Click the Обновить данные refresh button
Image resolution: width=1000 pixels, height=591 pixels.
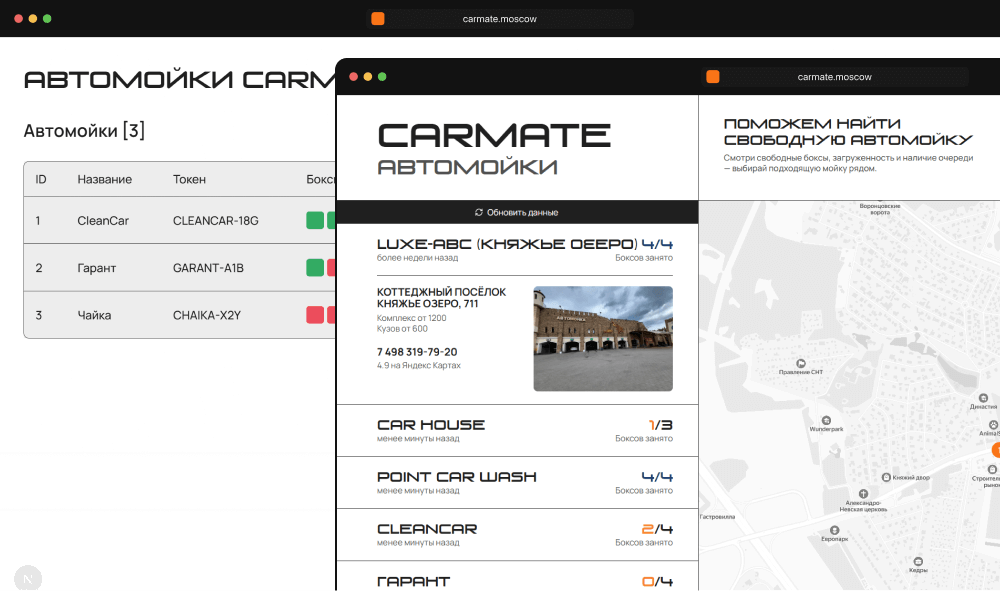517,212
